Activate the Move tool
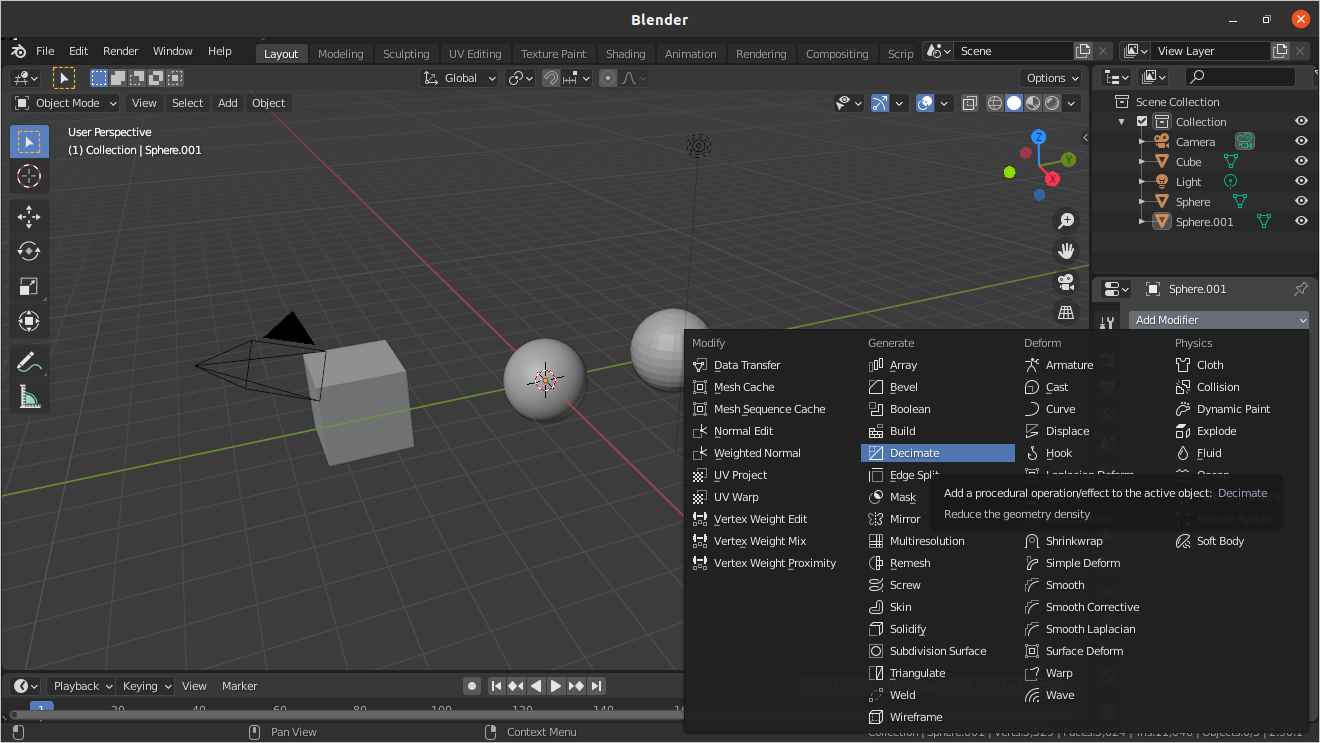This screenshot has width=1320, height=743. point(29,216)
